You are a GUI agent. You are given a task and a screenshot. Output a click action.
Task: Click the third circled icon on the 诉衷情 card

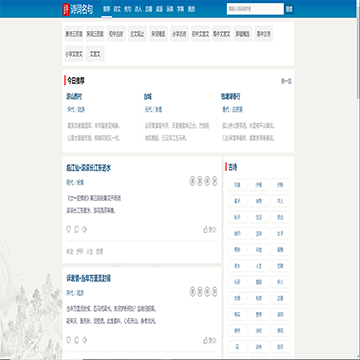pos(207,292)
